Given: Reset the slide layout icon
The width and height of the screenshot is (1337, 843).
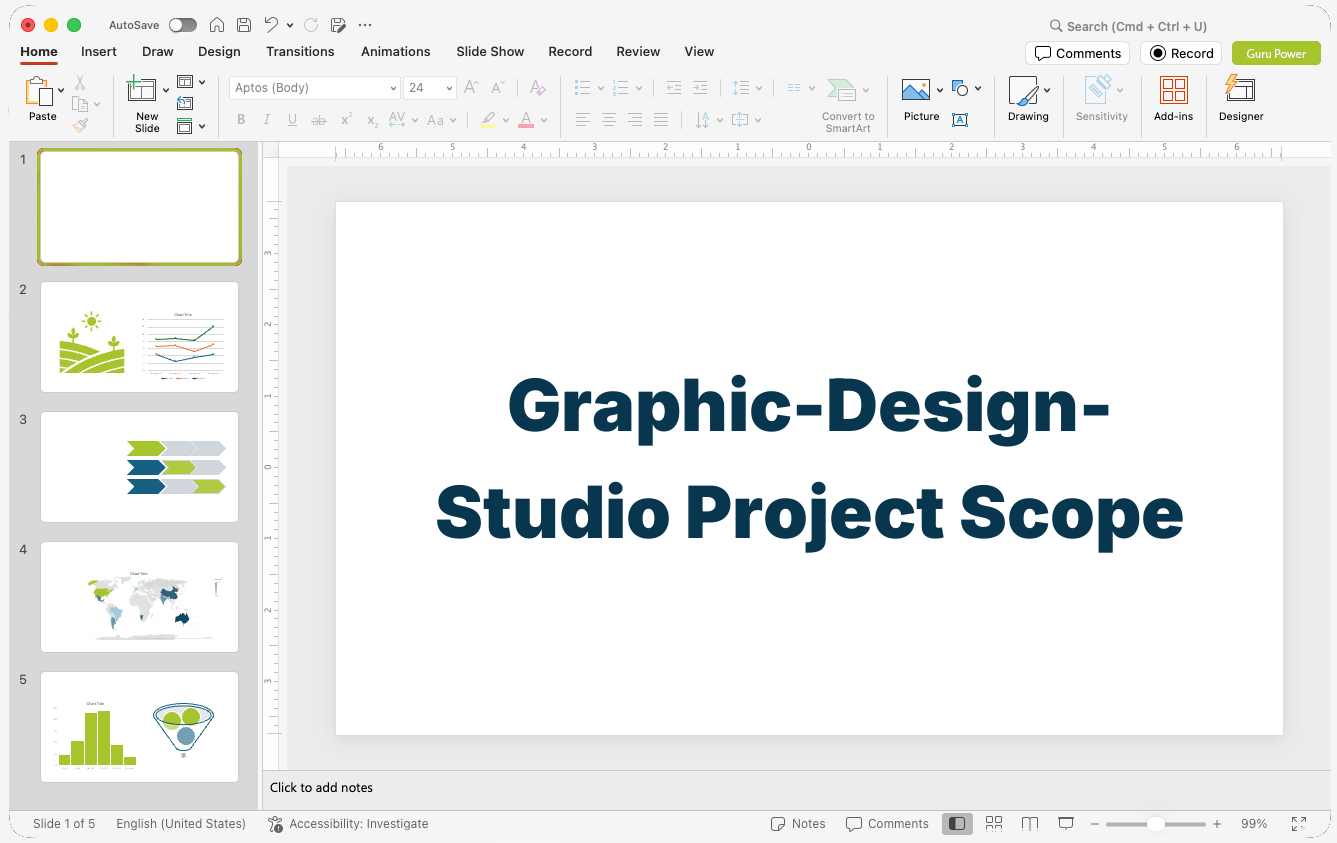Looking at the screenshot, I should (x=185, y=103).
